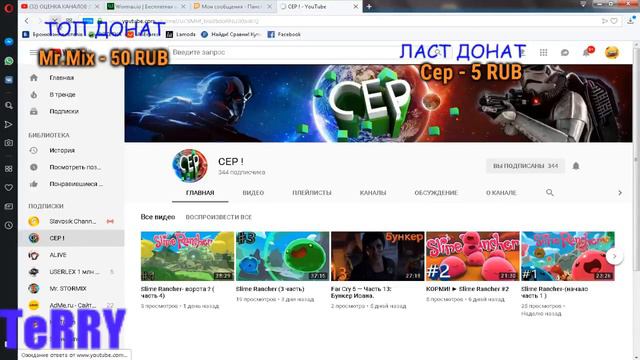Add page to bookmarks heart in address bar
The height and width of the screenshot is (360, 640).
tap(614, 21)
